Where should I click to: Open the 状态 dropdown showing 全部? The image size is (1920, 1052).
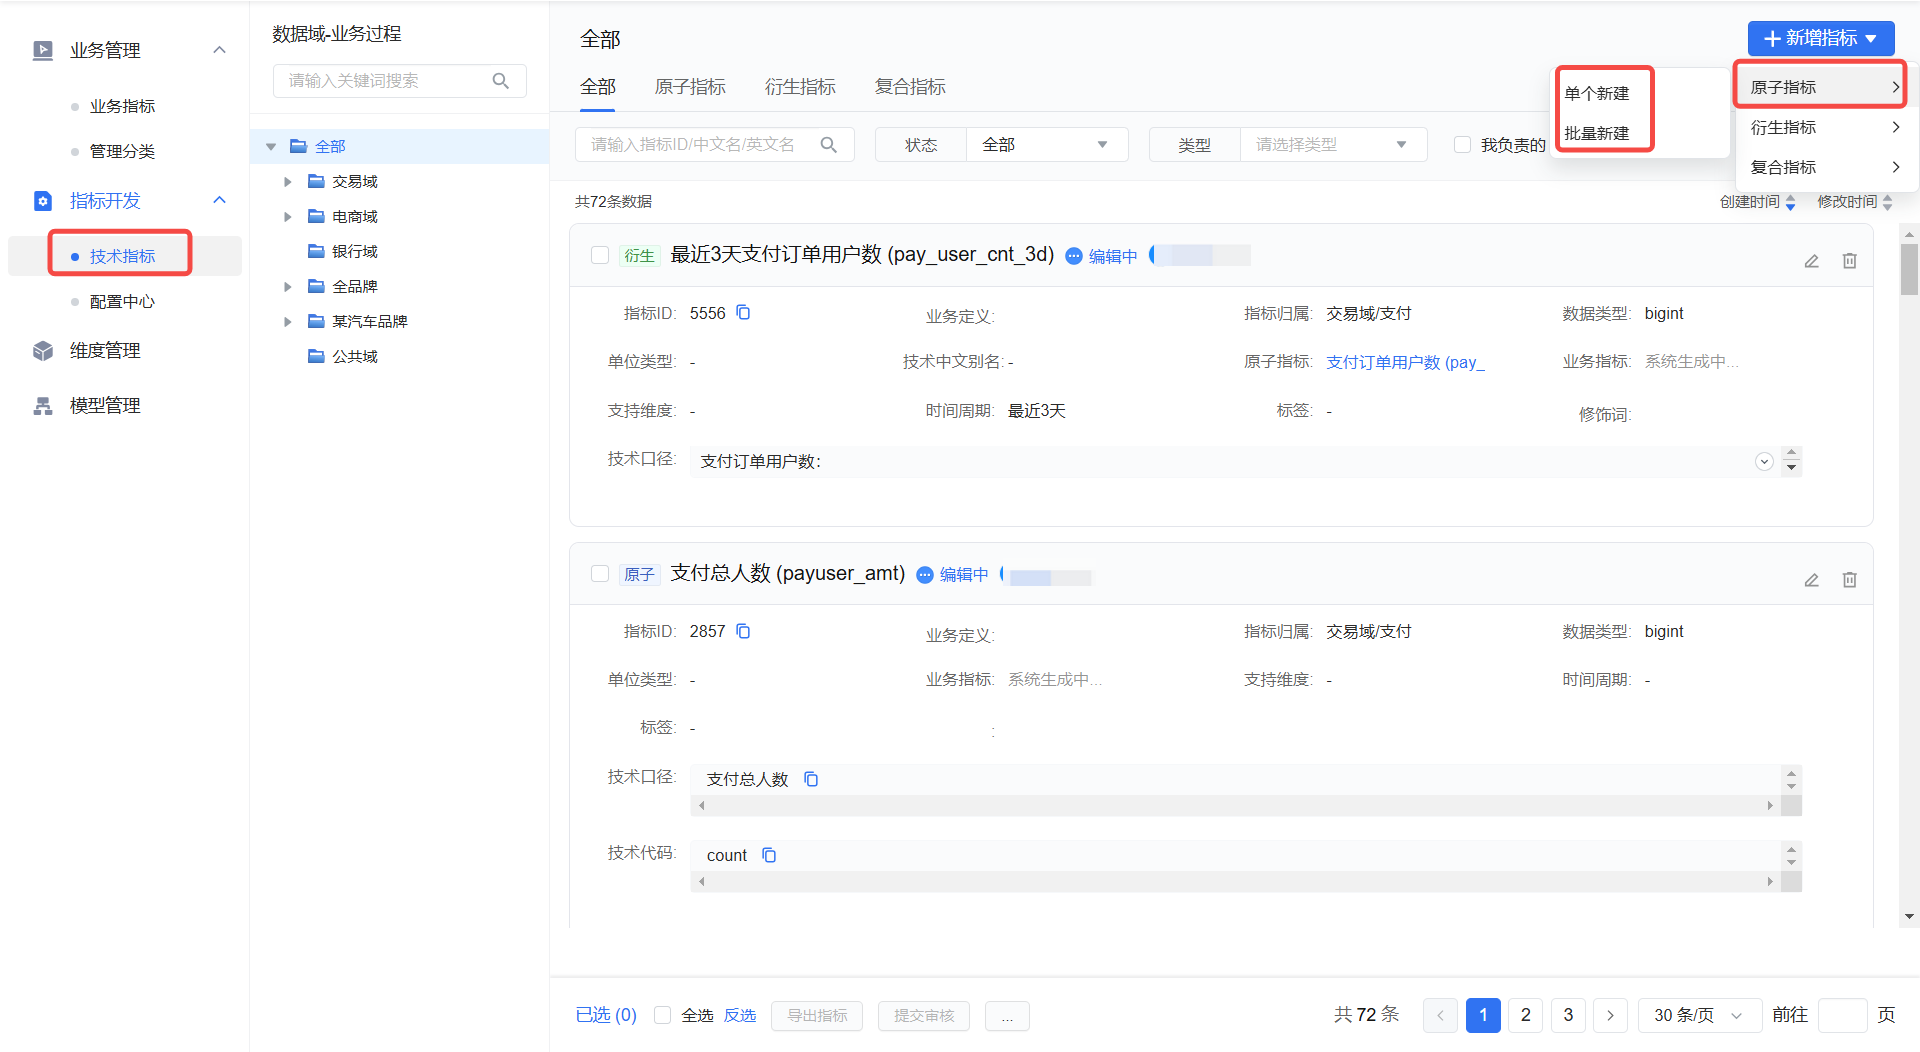1045,145
